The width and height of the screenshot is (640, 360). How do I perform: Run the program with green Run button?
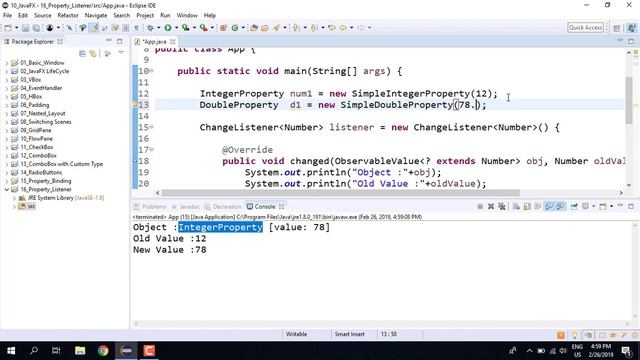(168, 28)
